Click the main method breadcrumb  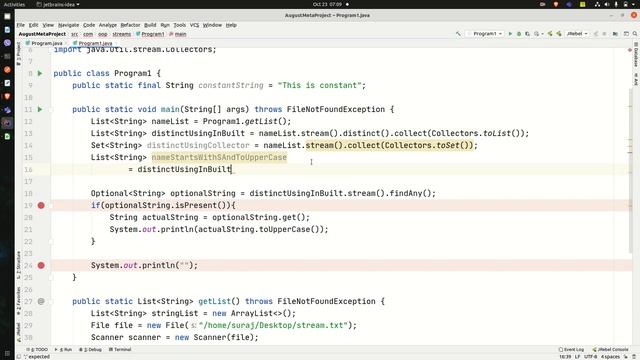178,34
